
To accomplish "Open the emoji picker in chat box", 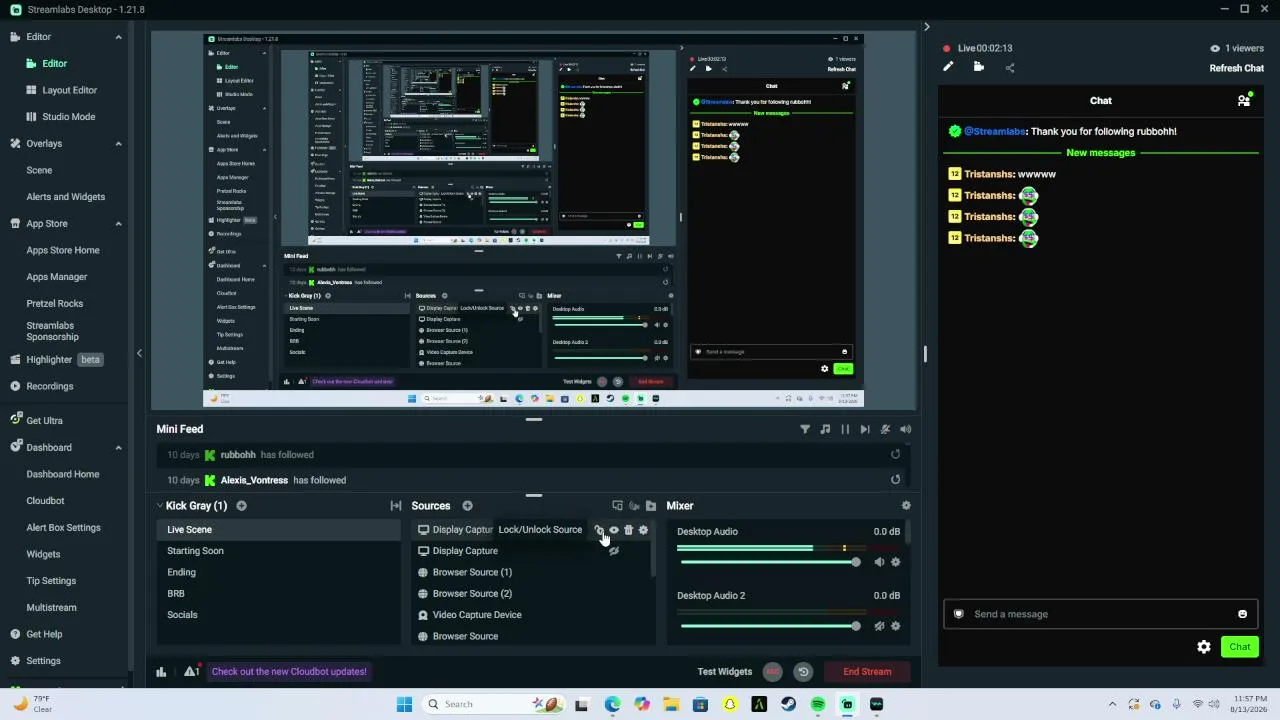I will coord(1243,614).
